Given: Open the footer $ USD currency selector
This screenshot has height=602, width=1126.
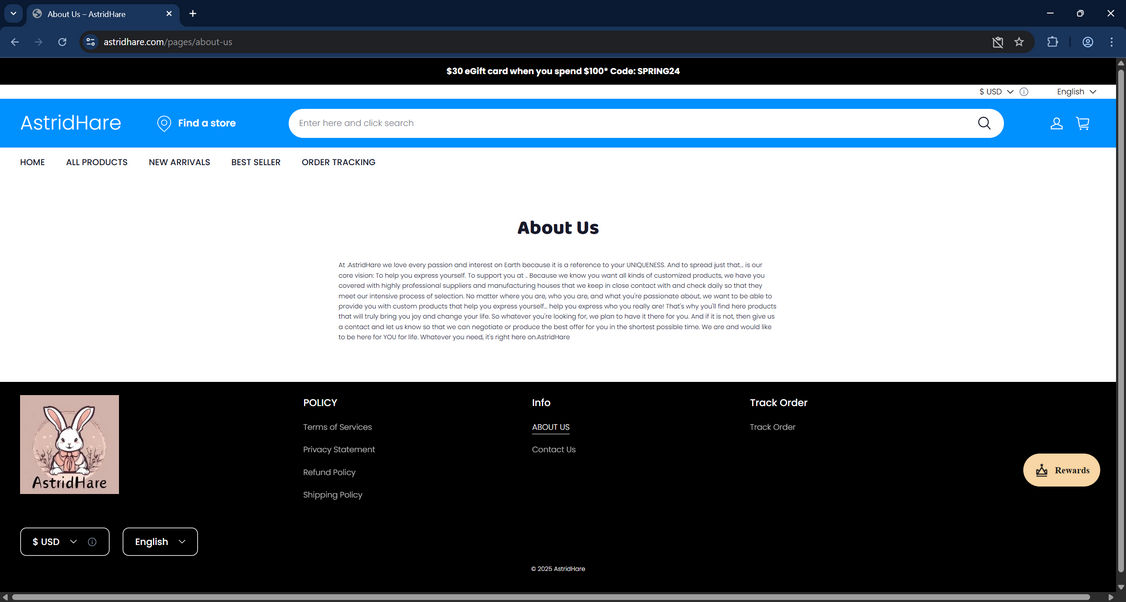Looking at the screenshot, I should [65, 542].
